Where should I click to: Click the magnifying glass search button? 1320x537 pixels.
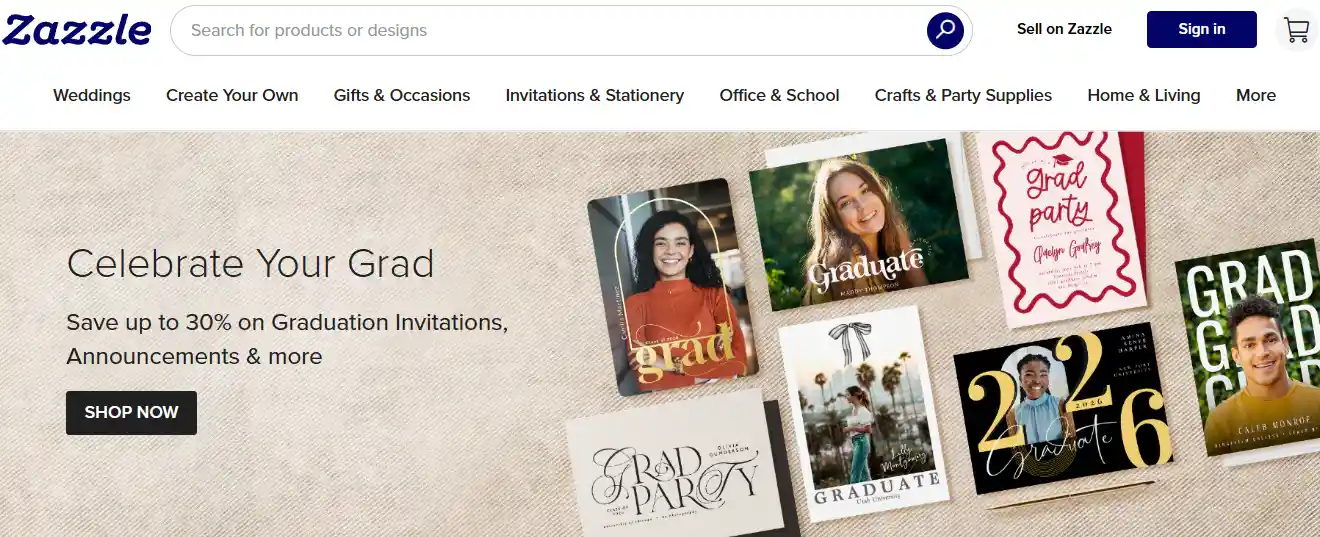click(945, 30)
